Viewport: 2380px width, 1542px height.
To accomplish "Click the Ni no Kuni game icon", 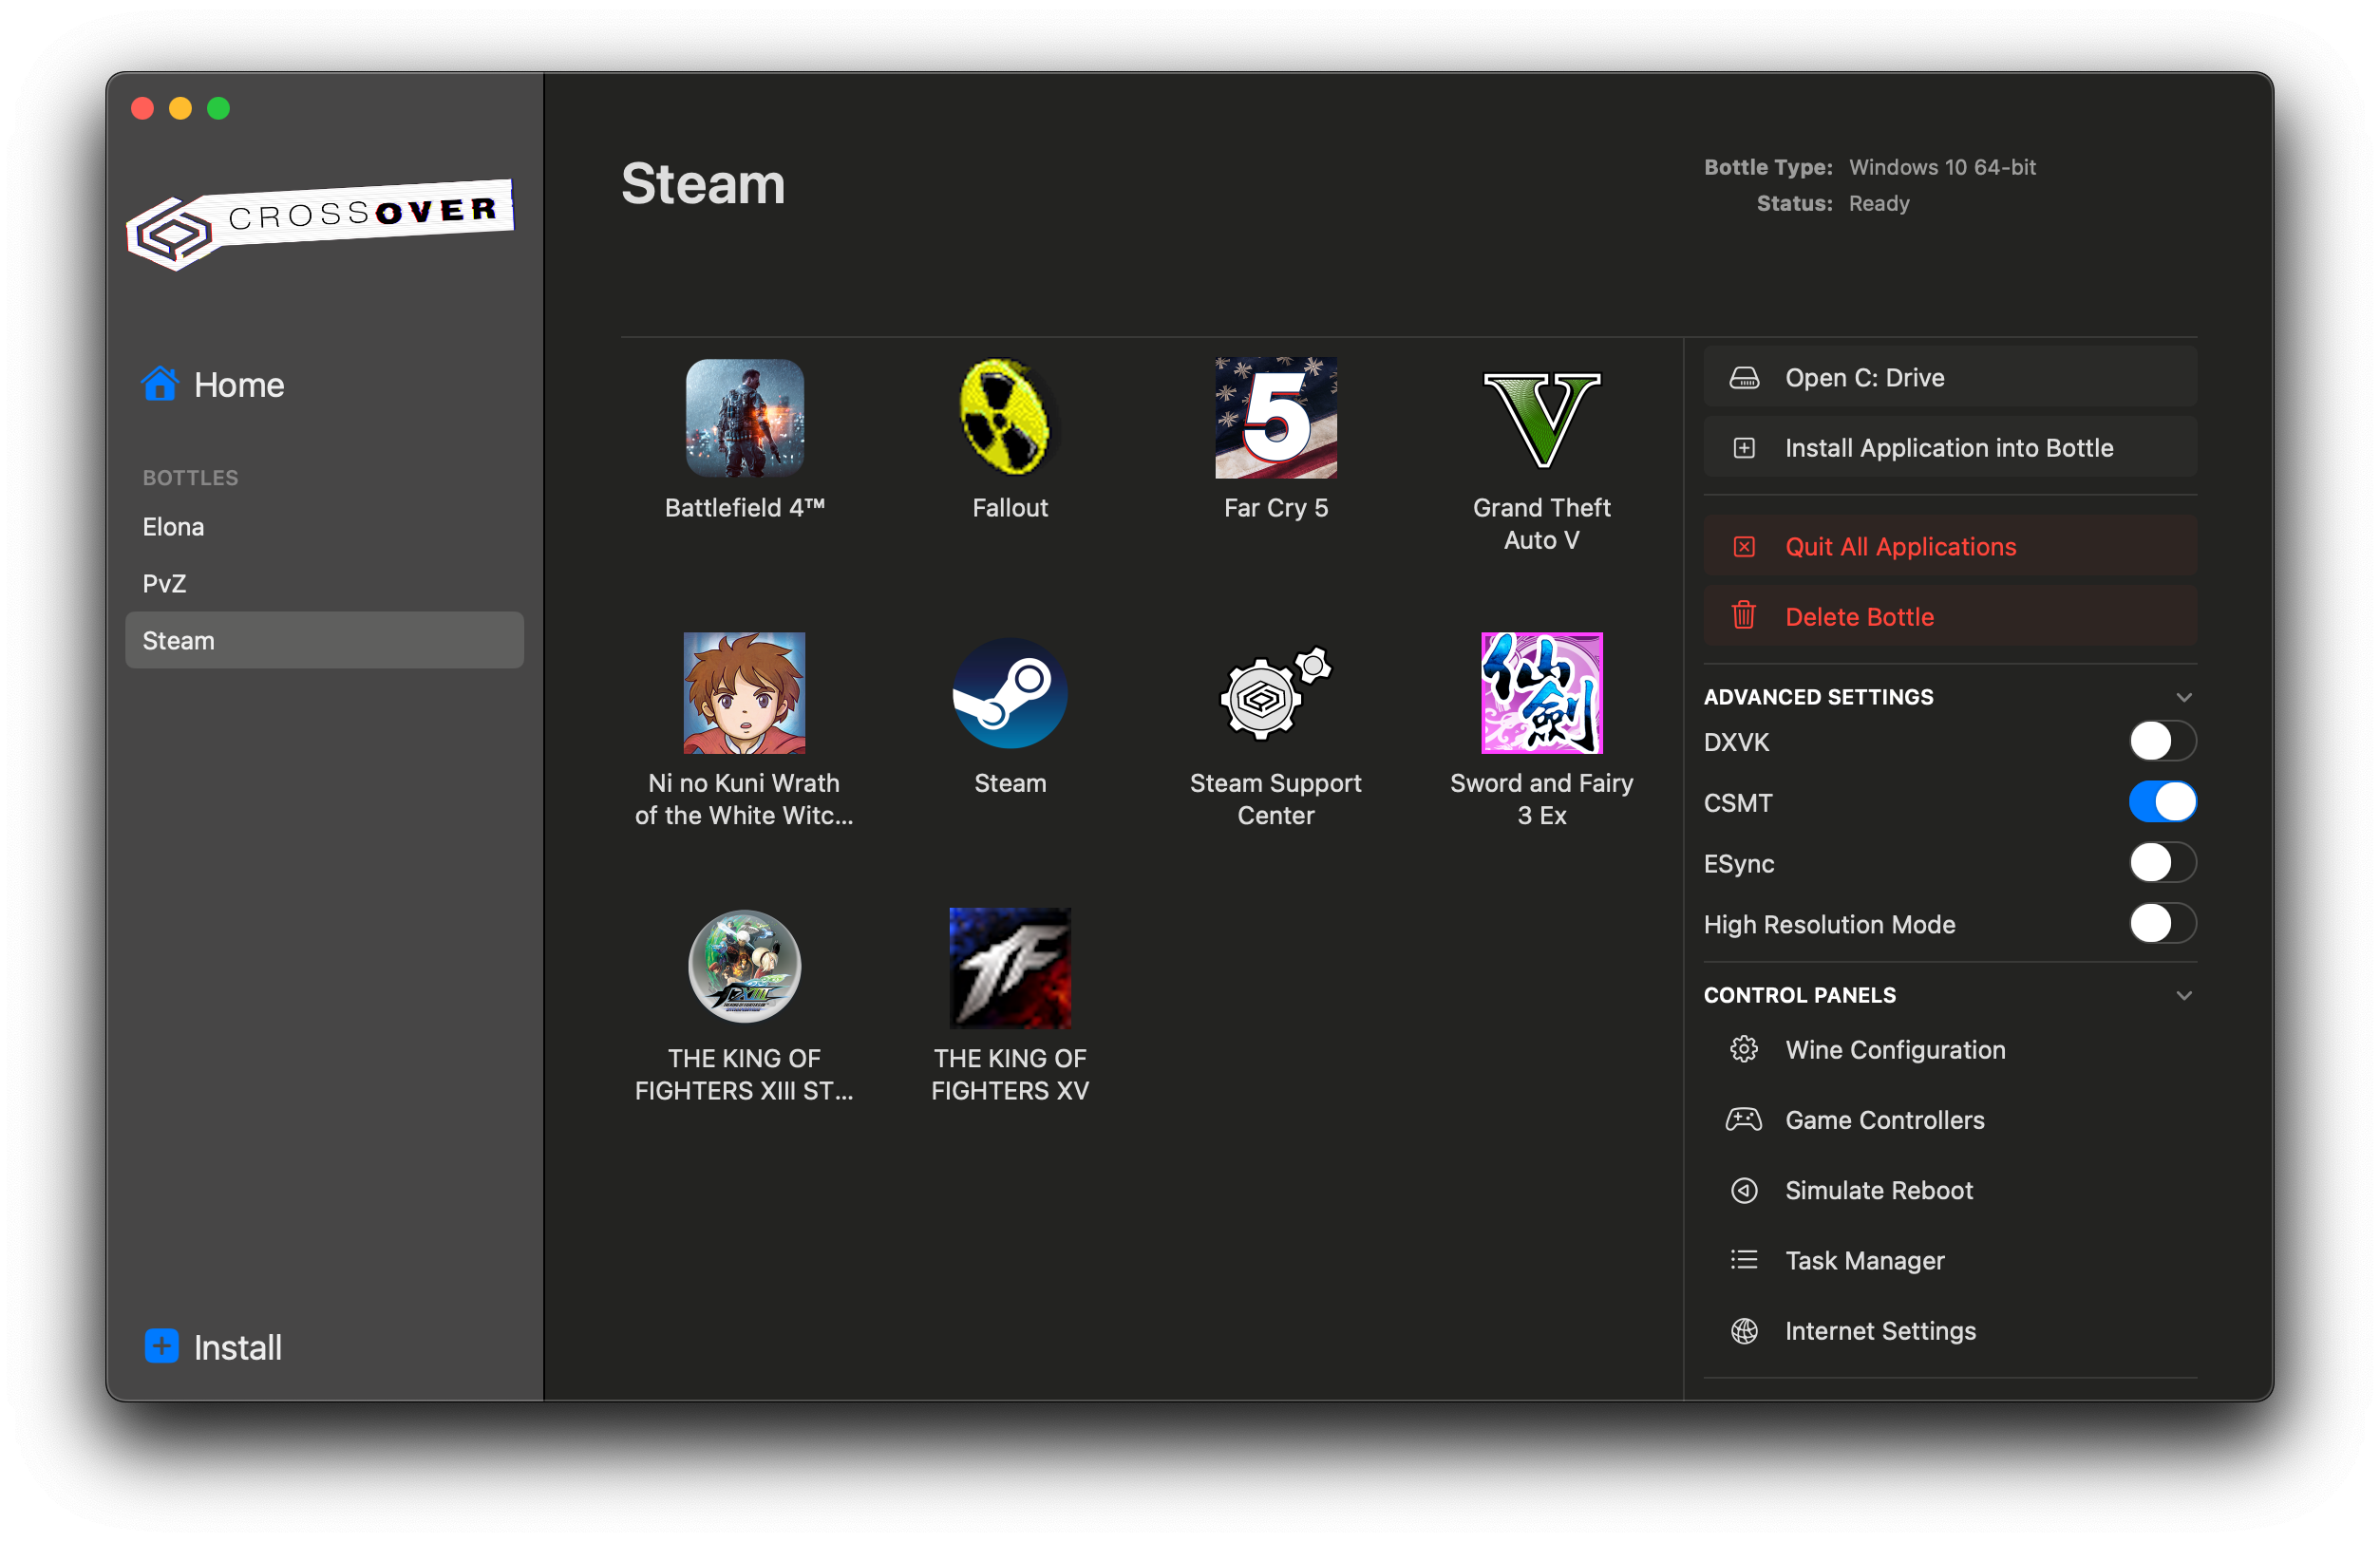I will (x=744, y=693).
